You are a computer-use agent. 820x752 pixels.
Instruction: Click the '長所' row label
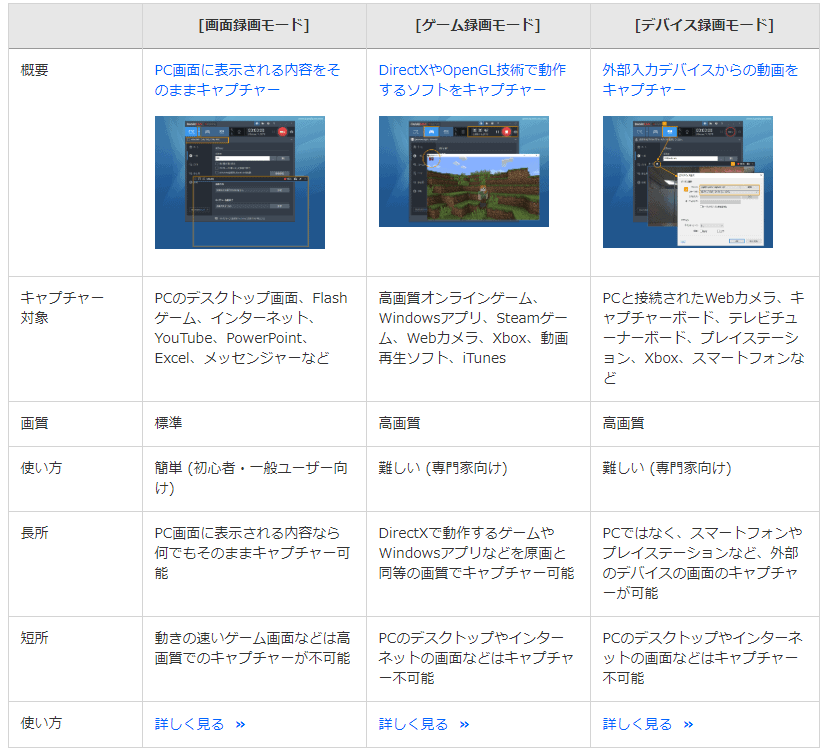point(34,533)
